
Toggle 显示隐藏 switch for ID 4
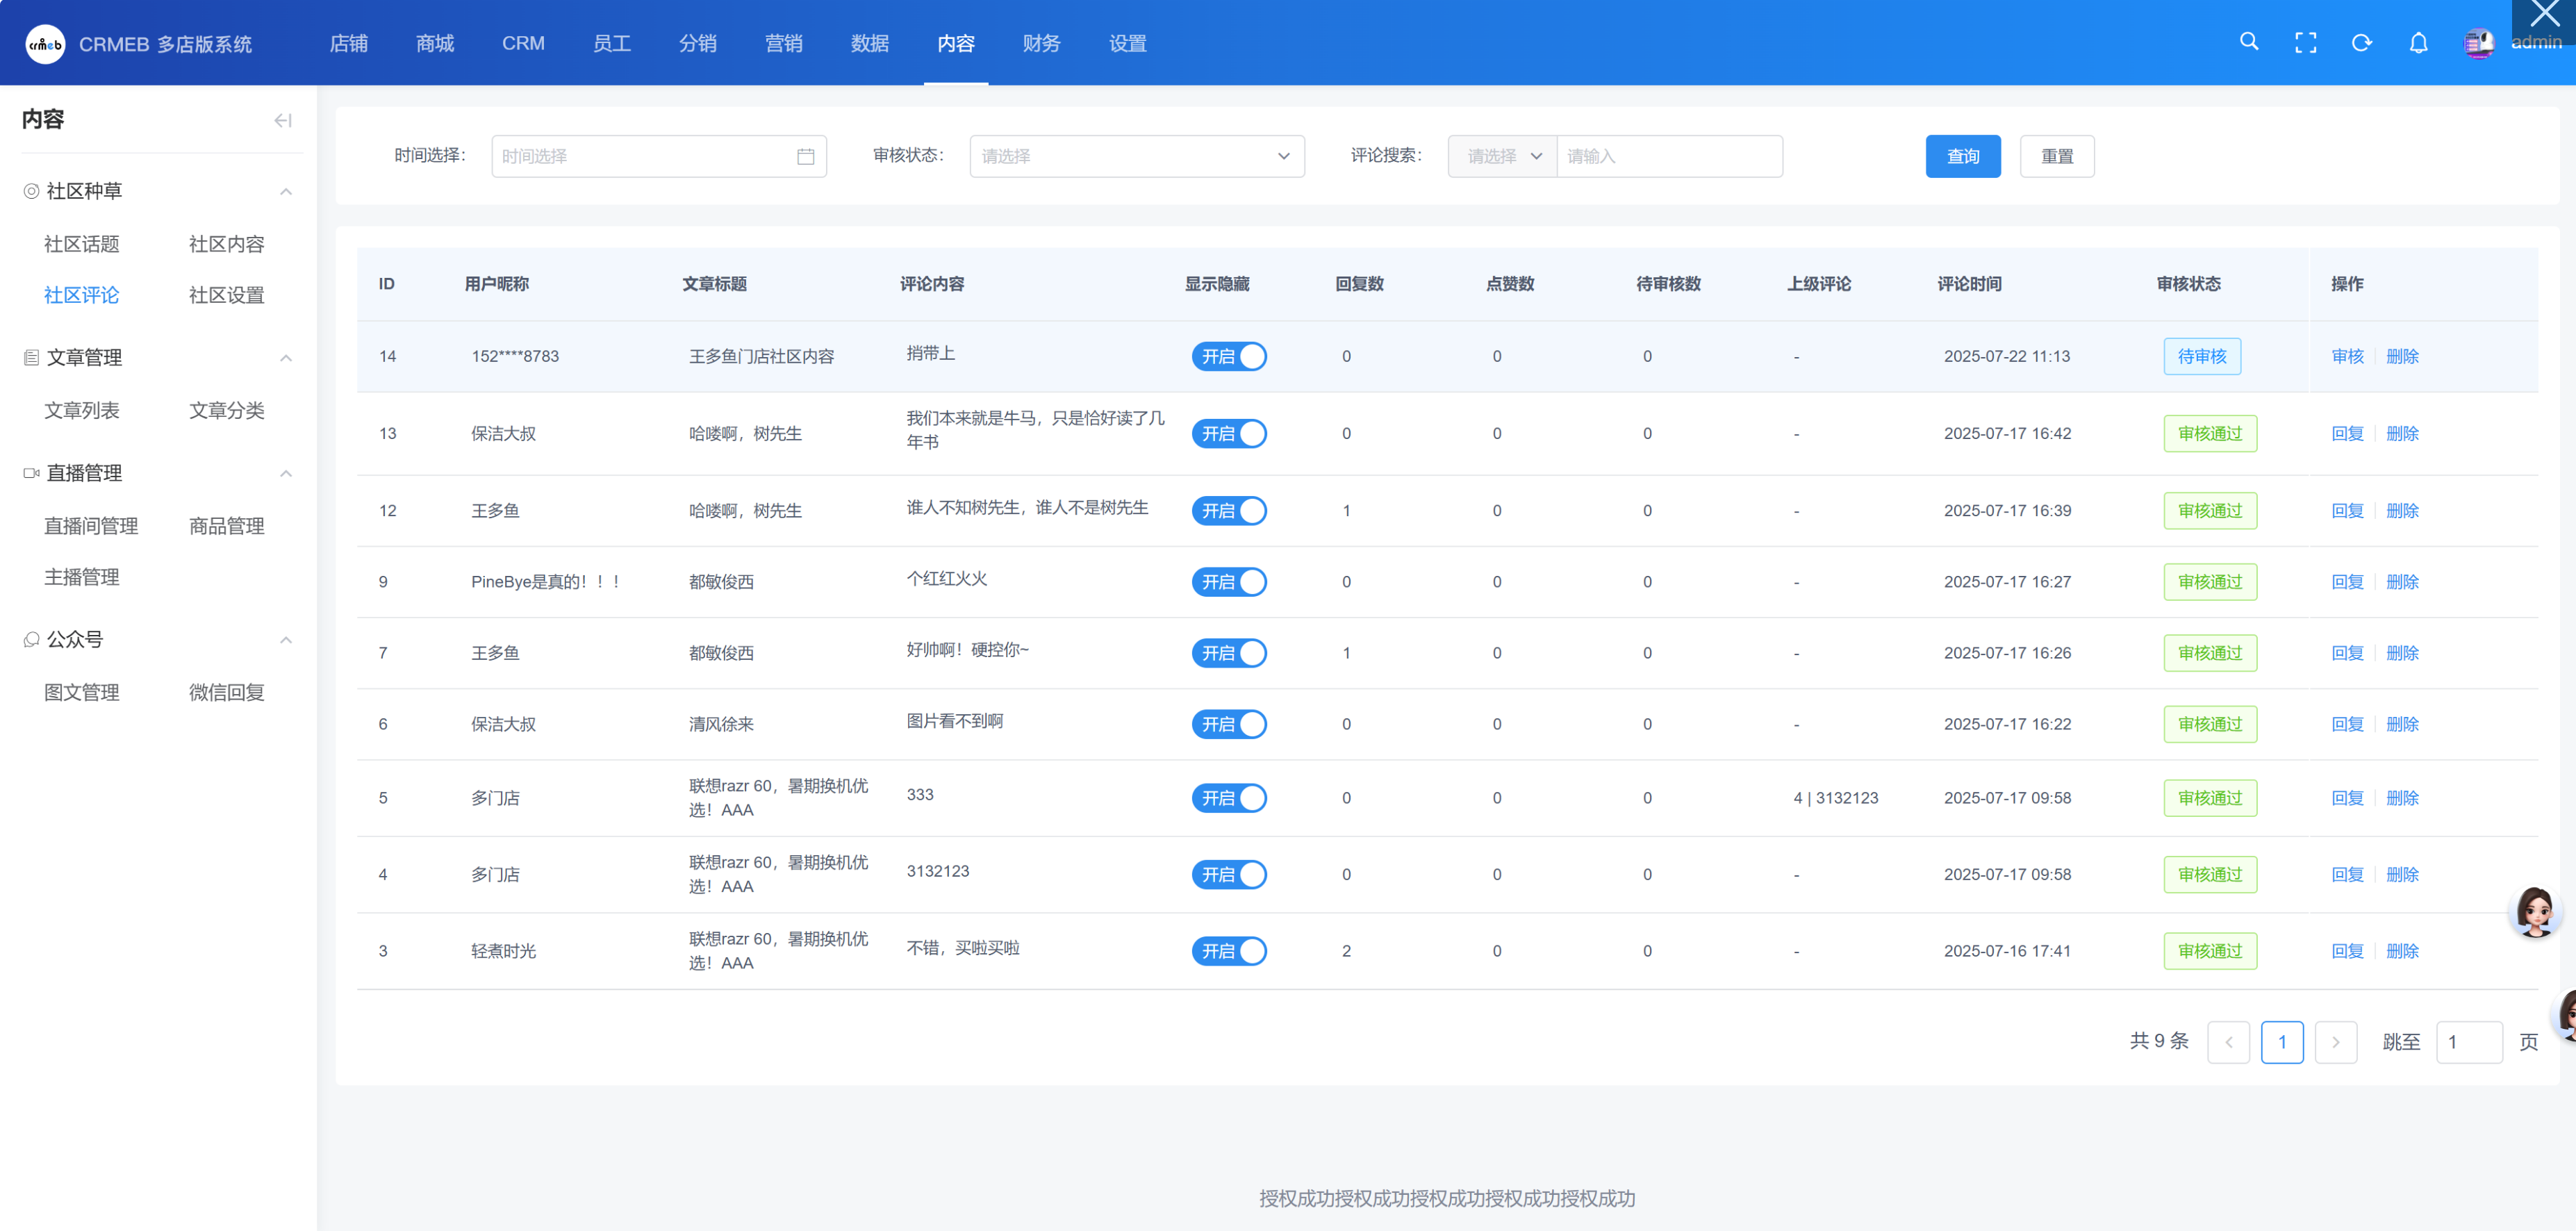coord(1228,874)
